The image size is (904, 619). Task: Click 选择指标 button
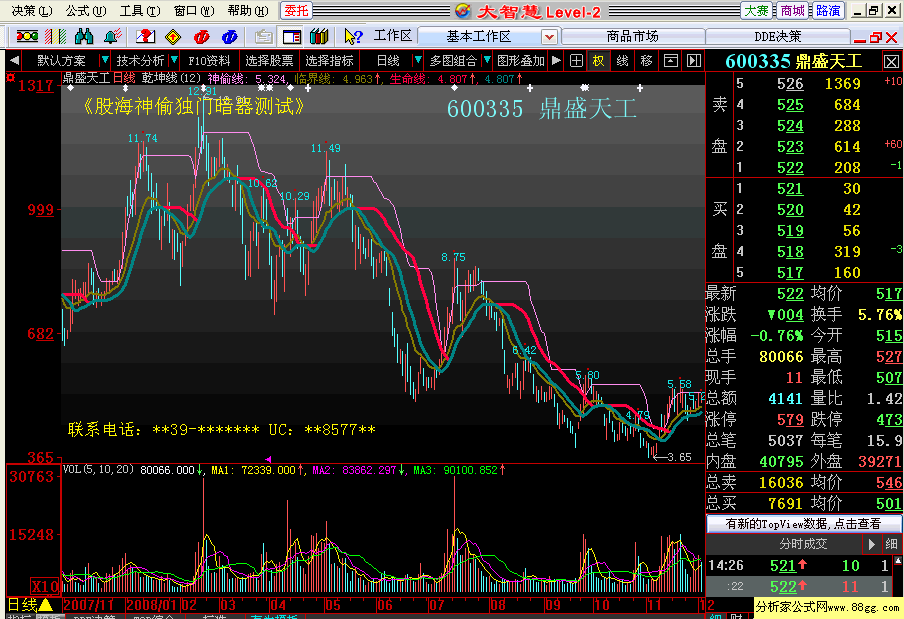pyautogui.click(x=329, y=61)
